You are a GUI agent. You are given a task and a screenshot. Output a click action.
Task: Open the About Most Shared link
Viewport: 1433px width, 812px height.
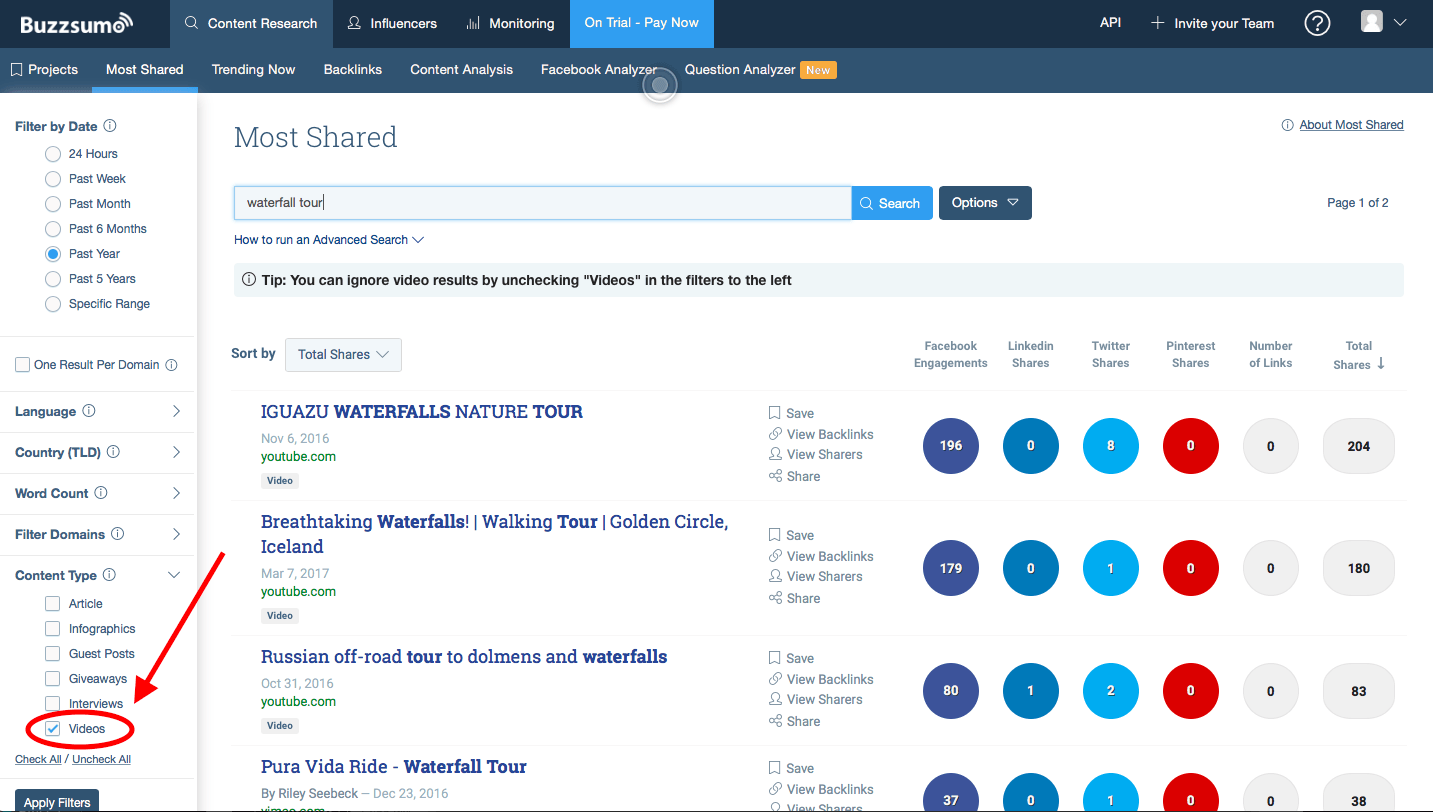click(1351, 125)
